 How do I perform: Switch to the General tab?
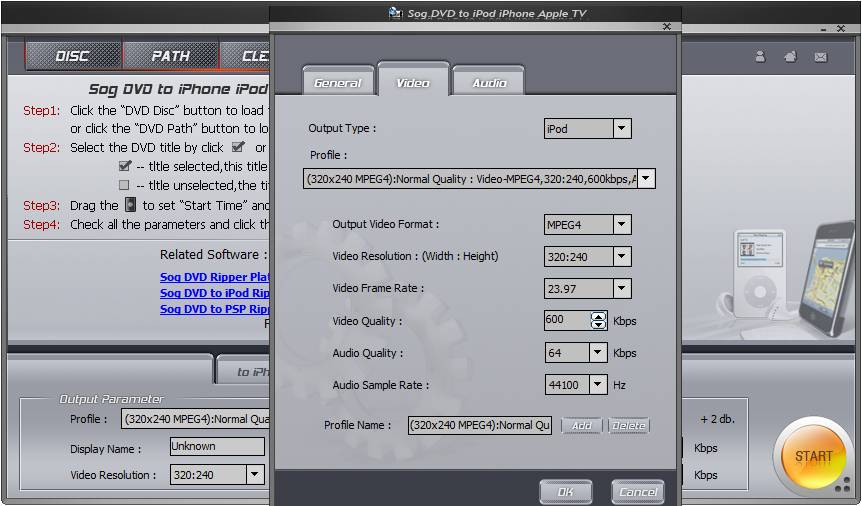click(338, 83)
